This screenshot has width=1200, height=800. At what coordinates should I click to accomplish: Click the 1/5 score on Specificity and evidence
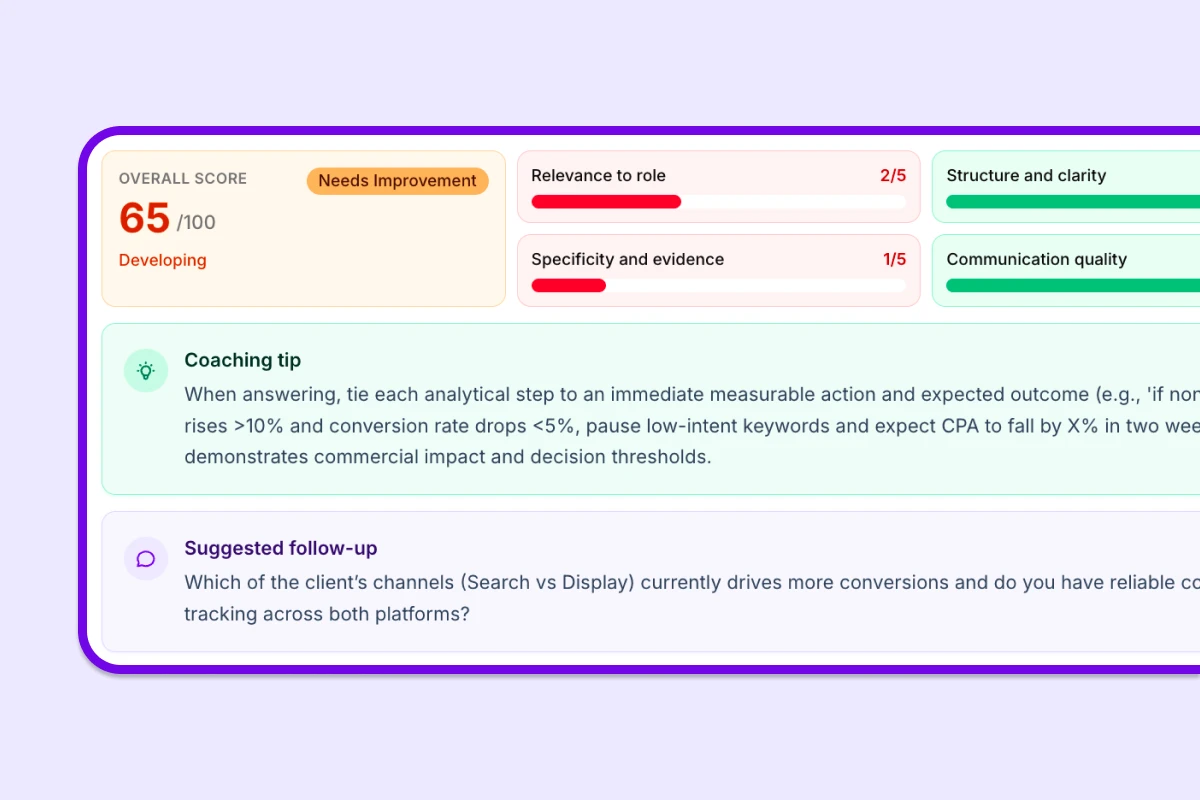click(893, 259)
